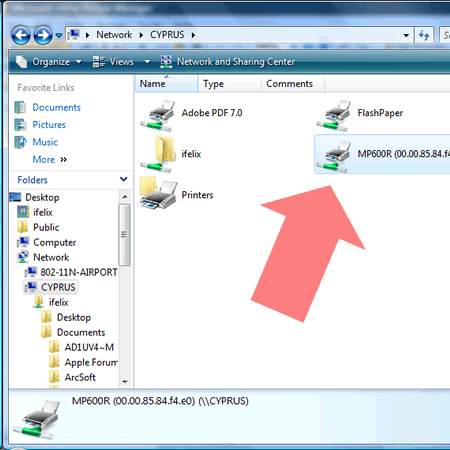Select the FlashPaper printer icon

coord(334,116)
